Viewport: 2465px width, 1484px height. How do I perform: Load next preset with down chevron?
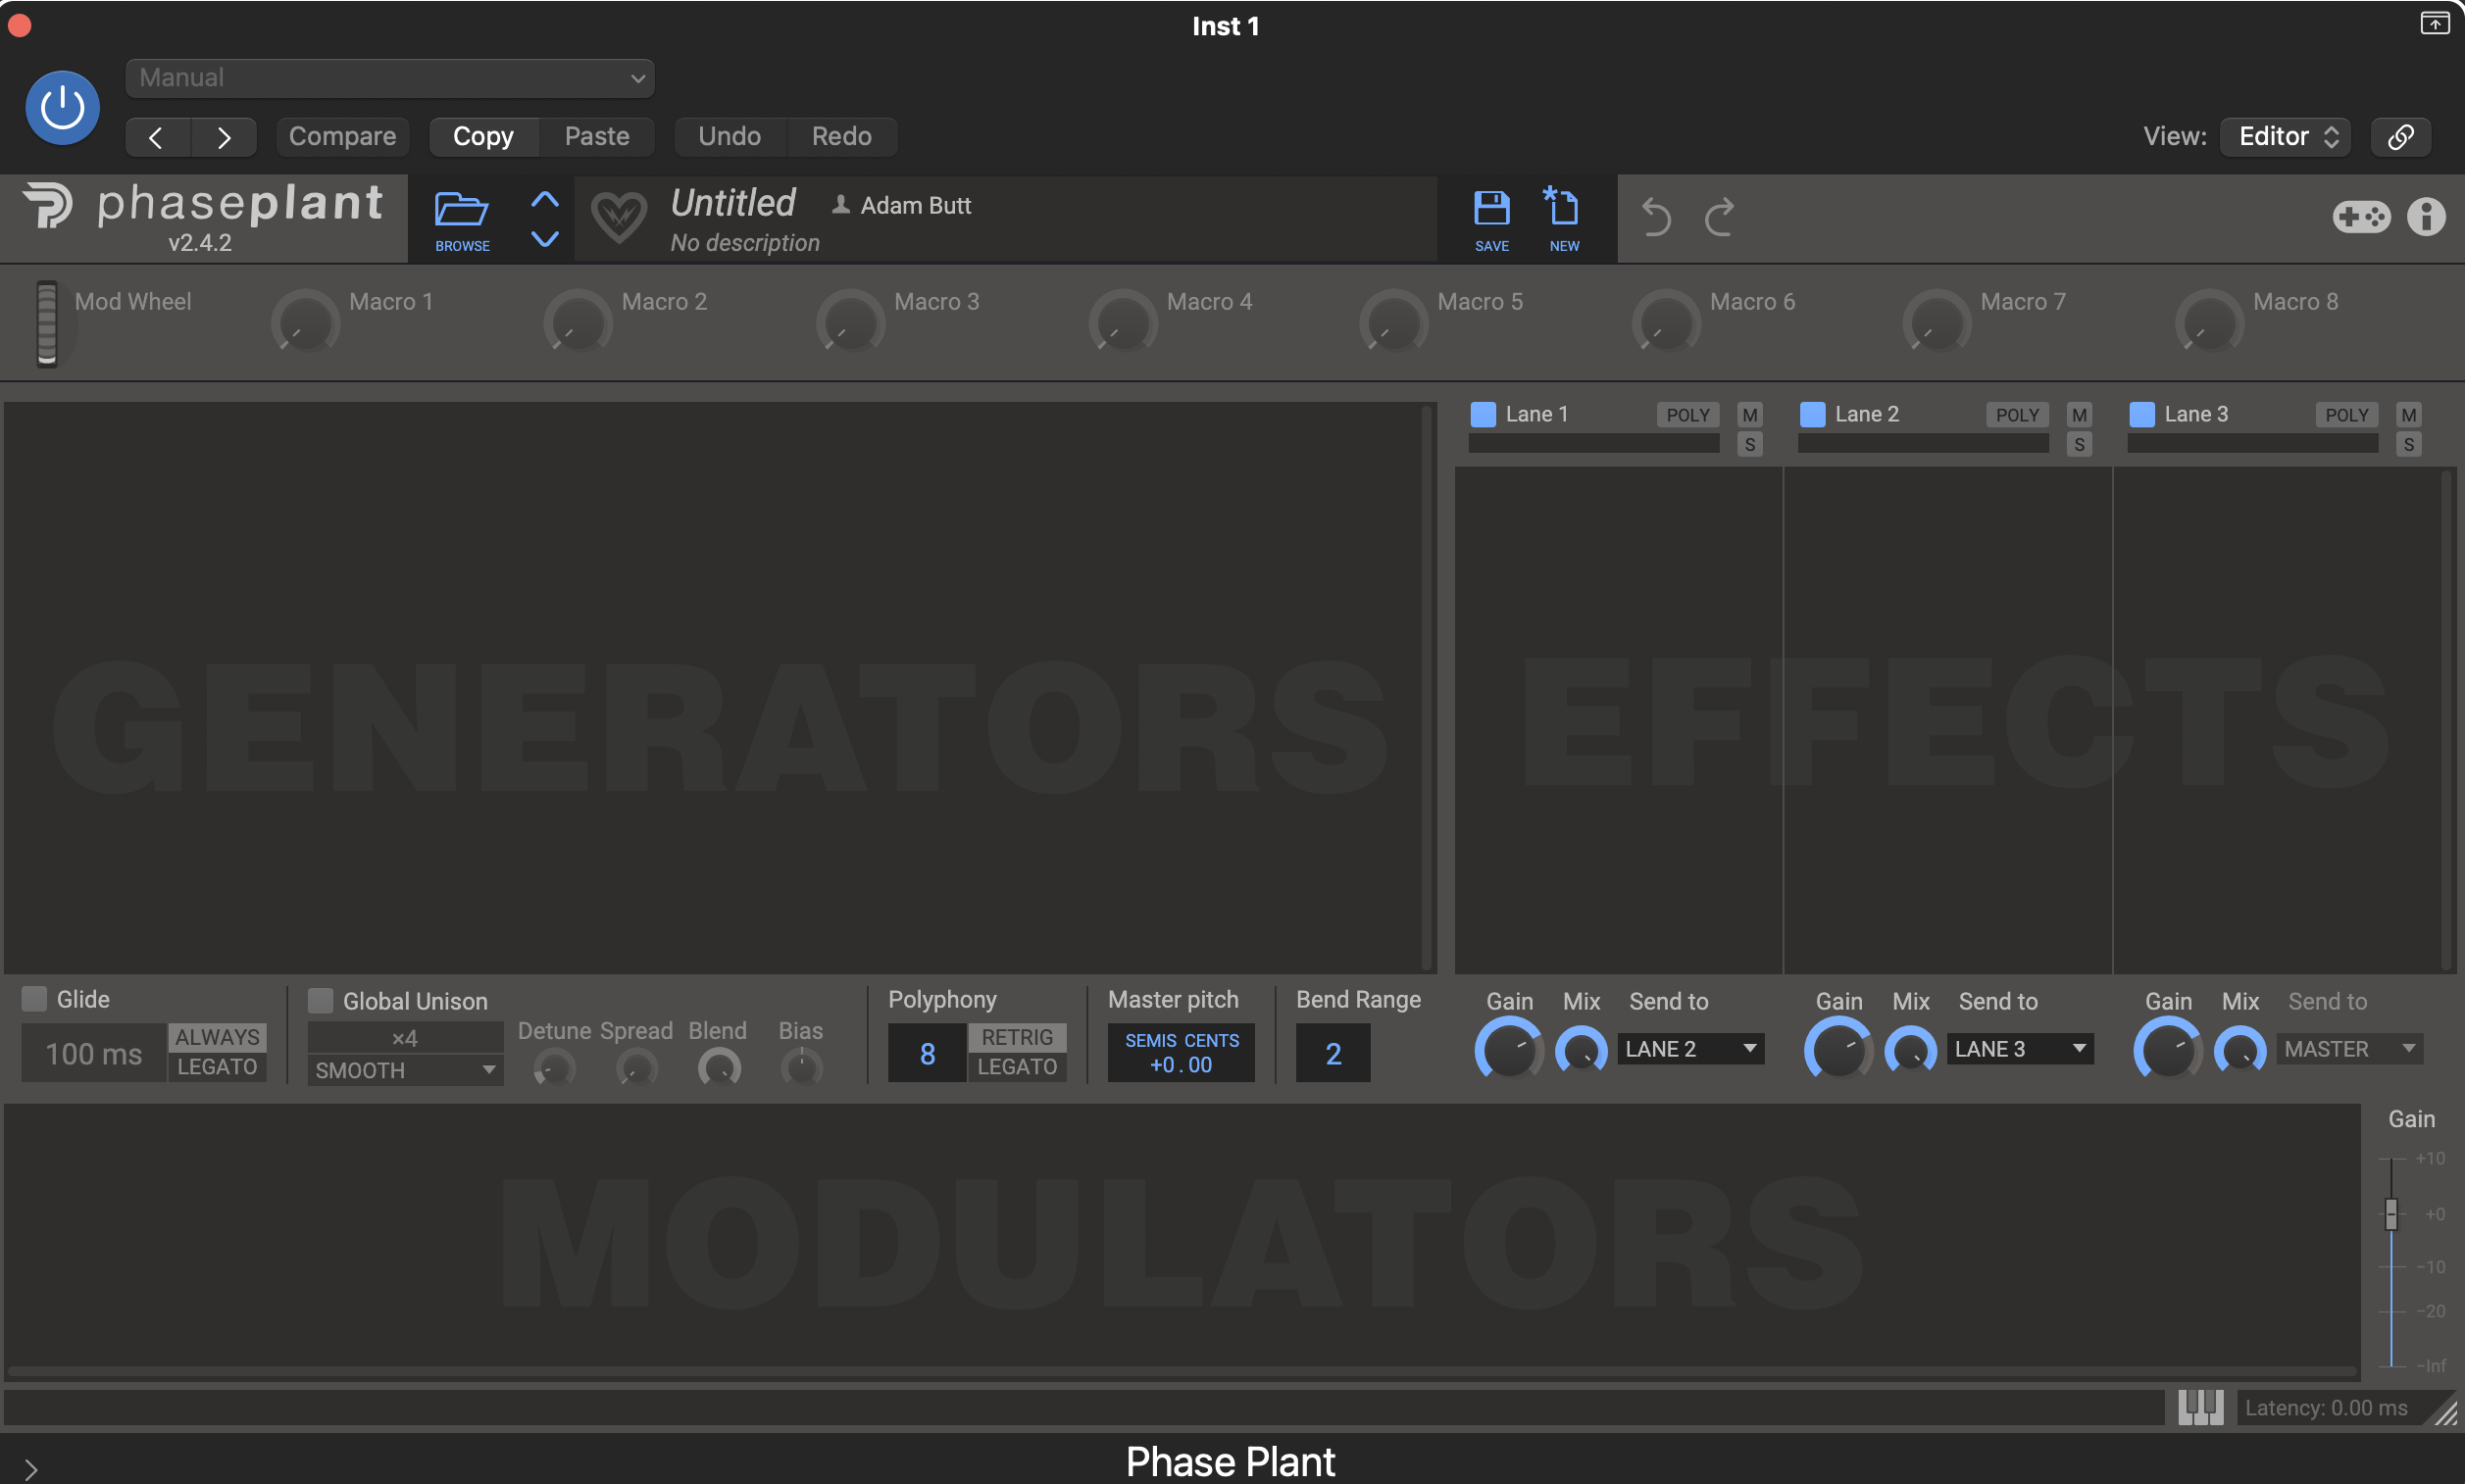coord(544,238)
